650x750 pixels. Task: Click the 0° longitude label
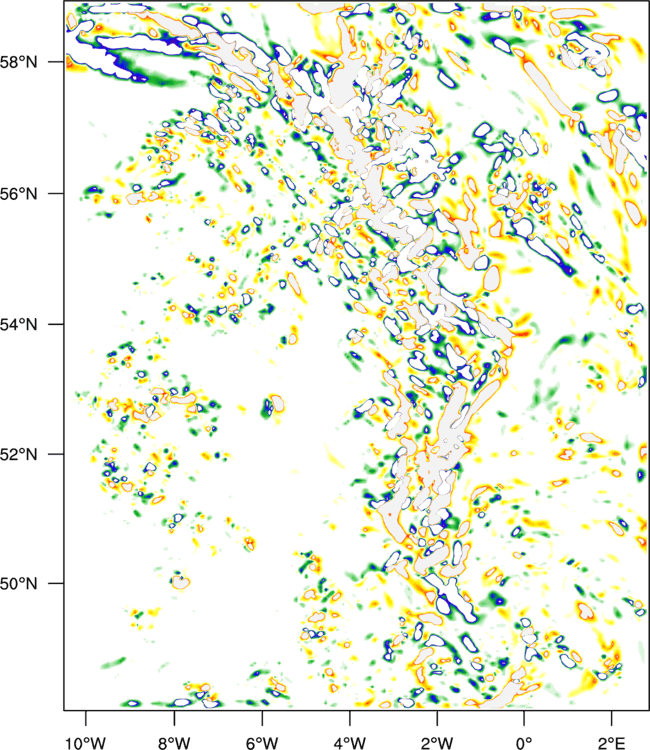tap(524, 743)
